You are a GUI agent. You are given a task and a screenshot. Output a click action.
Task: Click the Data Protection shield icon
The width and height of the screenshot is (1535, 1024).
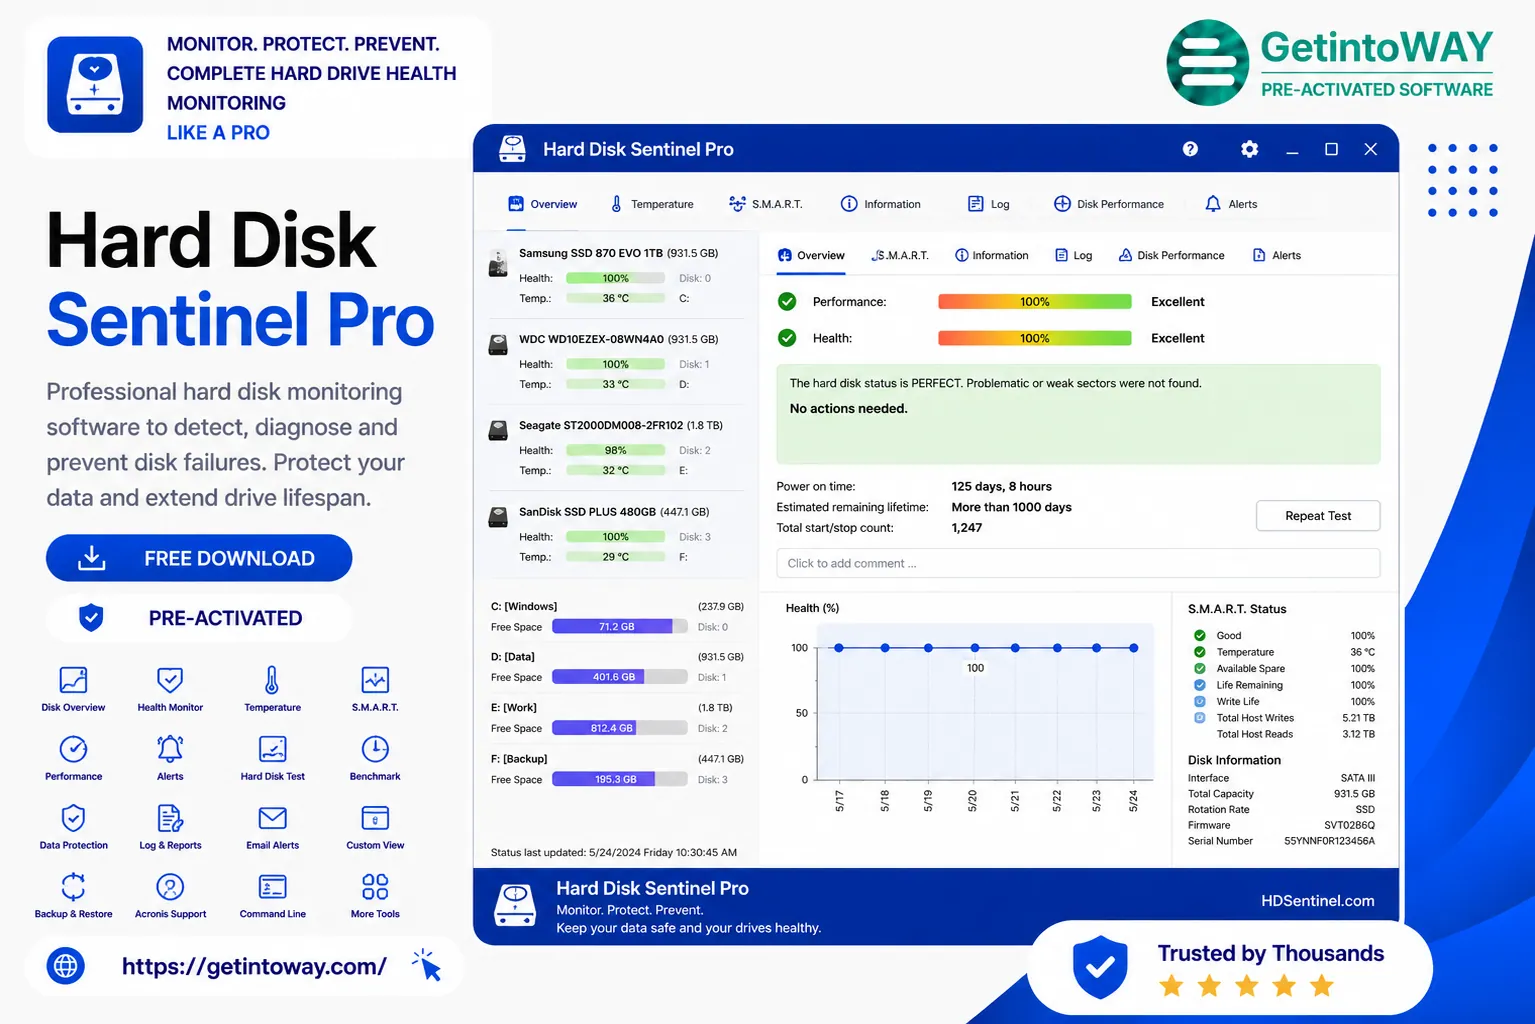tap(73, 818)
